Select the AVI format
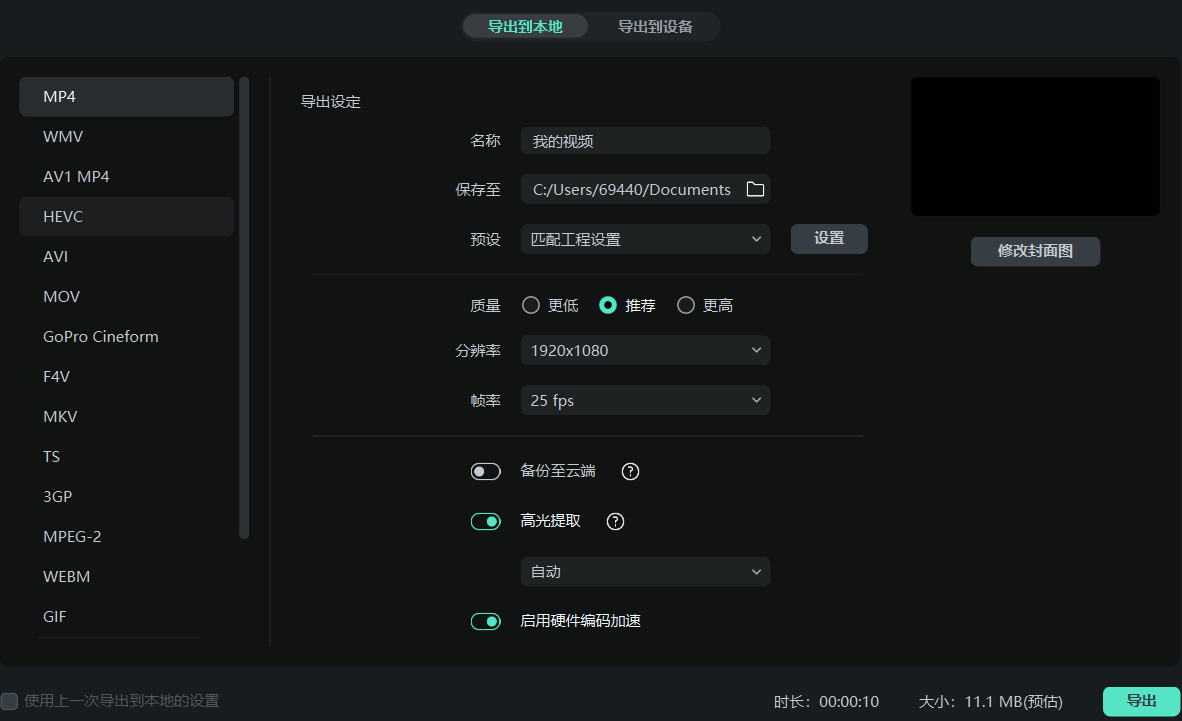This screenshot has height=721, width=1182. coord(127,256)
